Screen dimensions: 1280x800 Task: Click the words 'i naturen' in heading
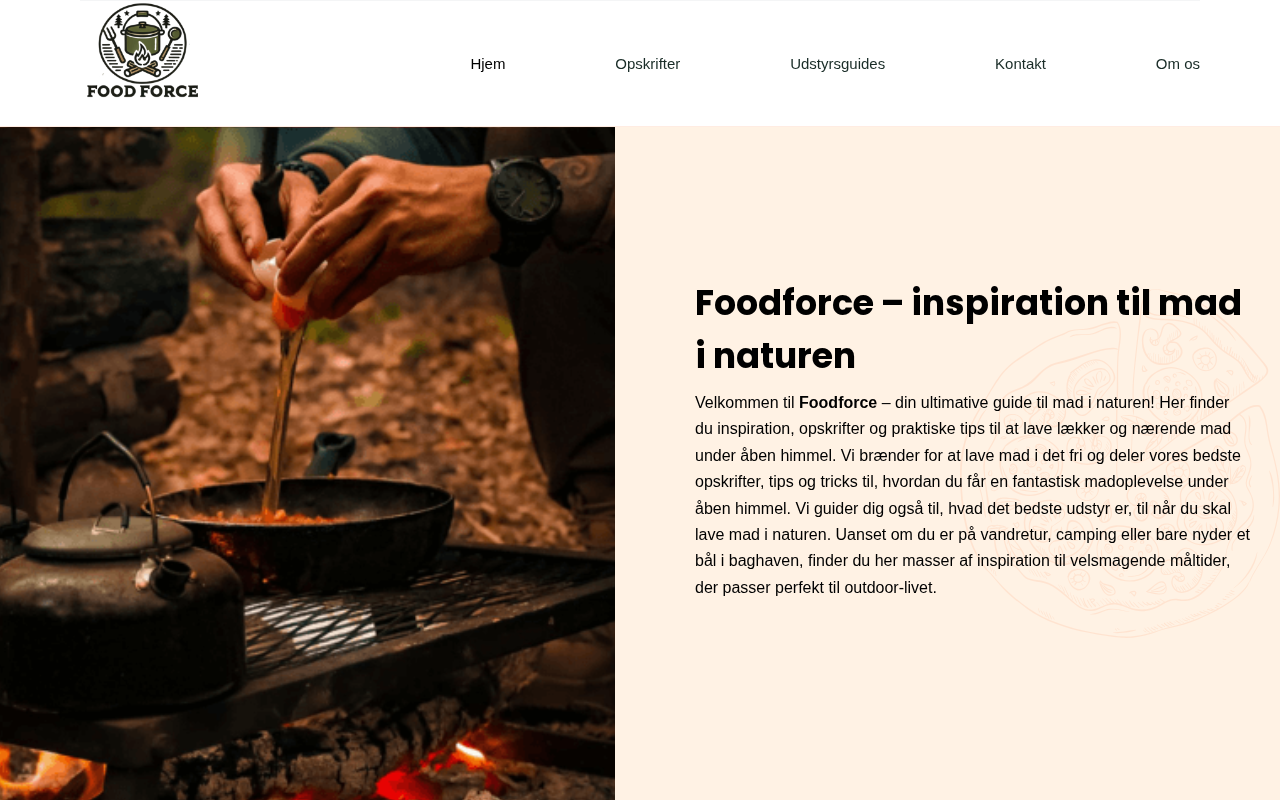coord(775,356)
